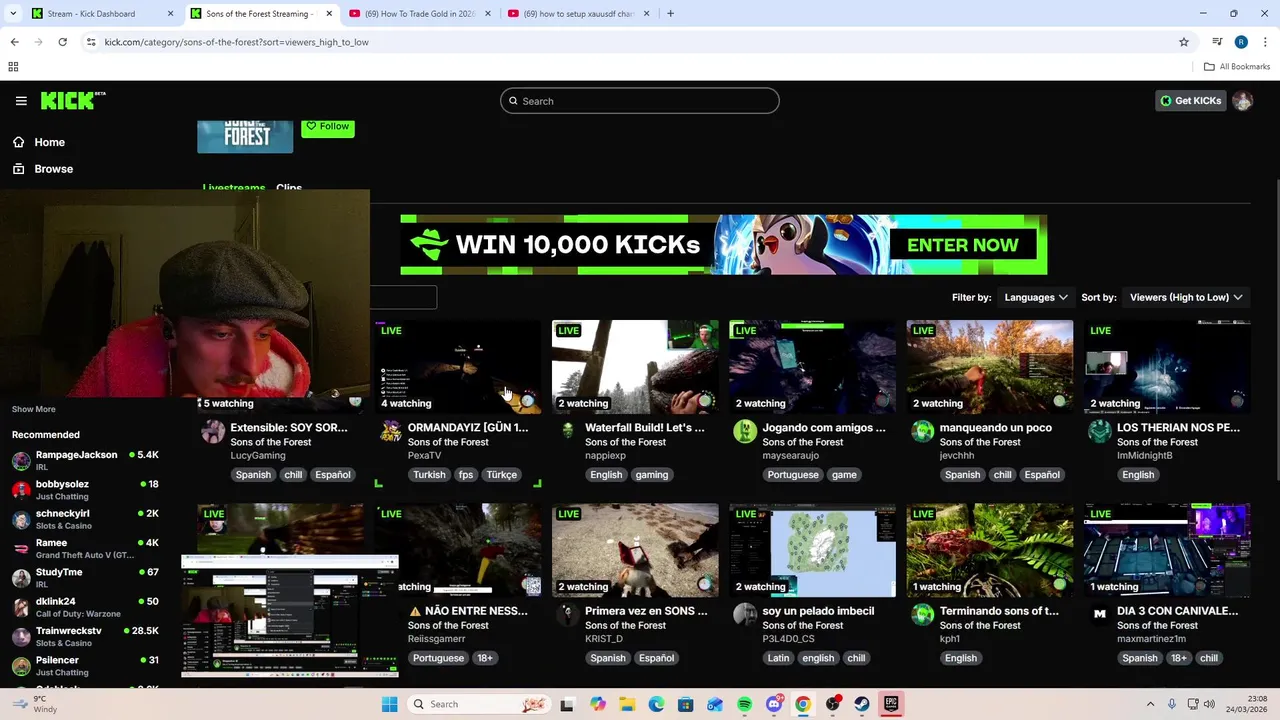Click the Kick search field
The image size is (1280, 720).
click(640, 101)
